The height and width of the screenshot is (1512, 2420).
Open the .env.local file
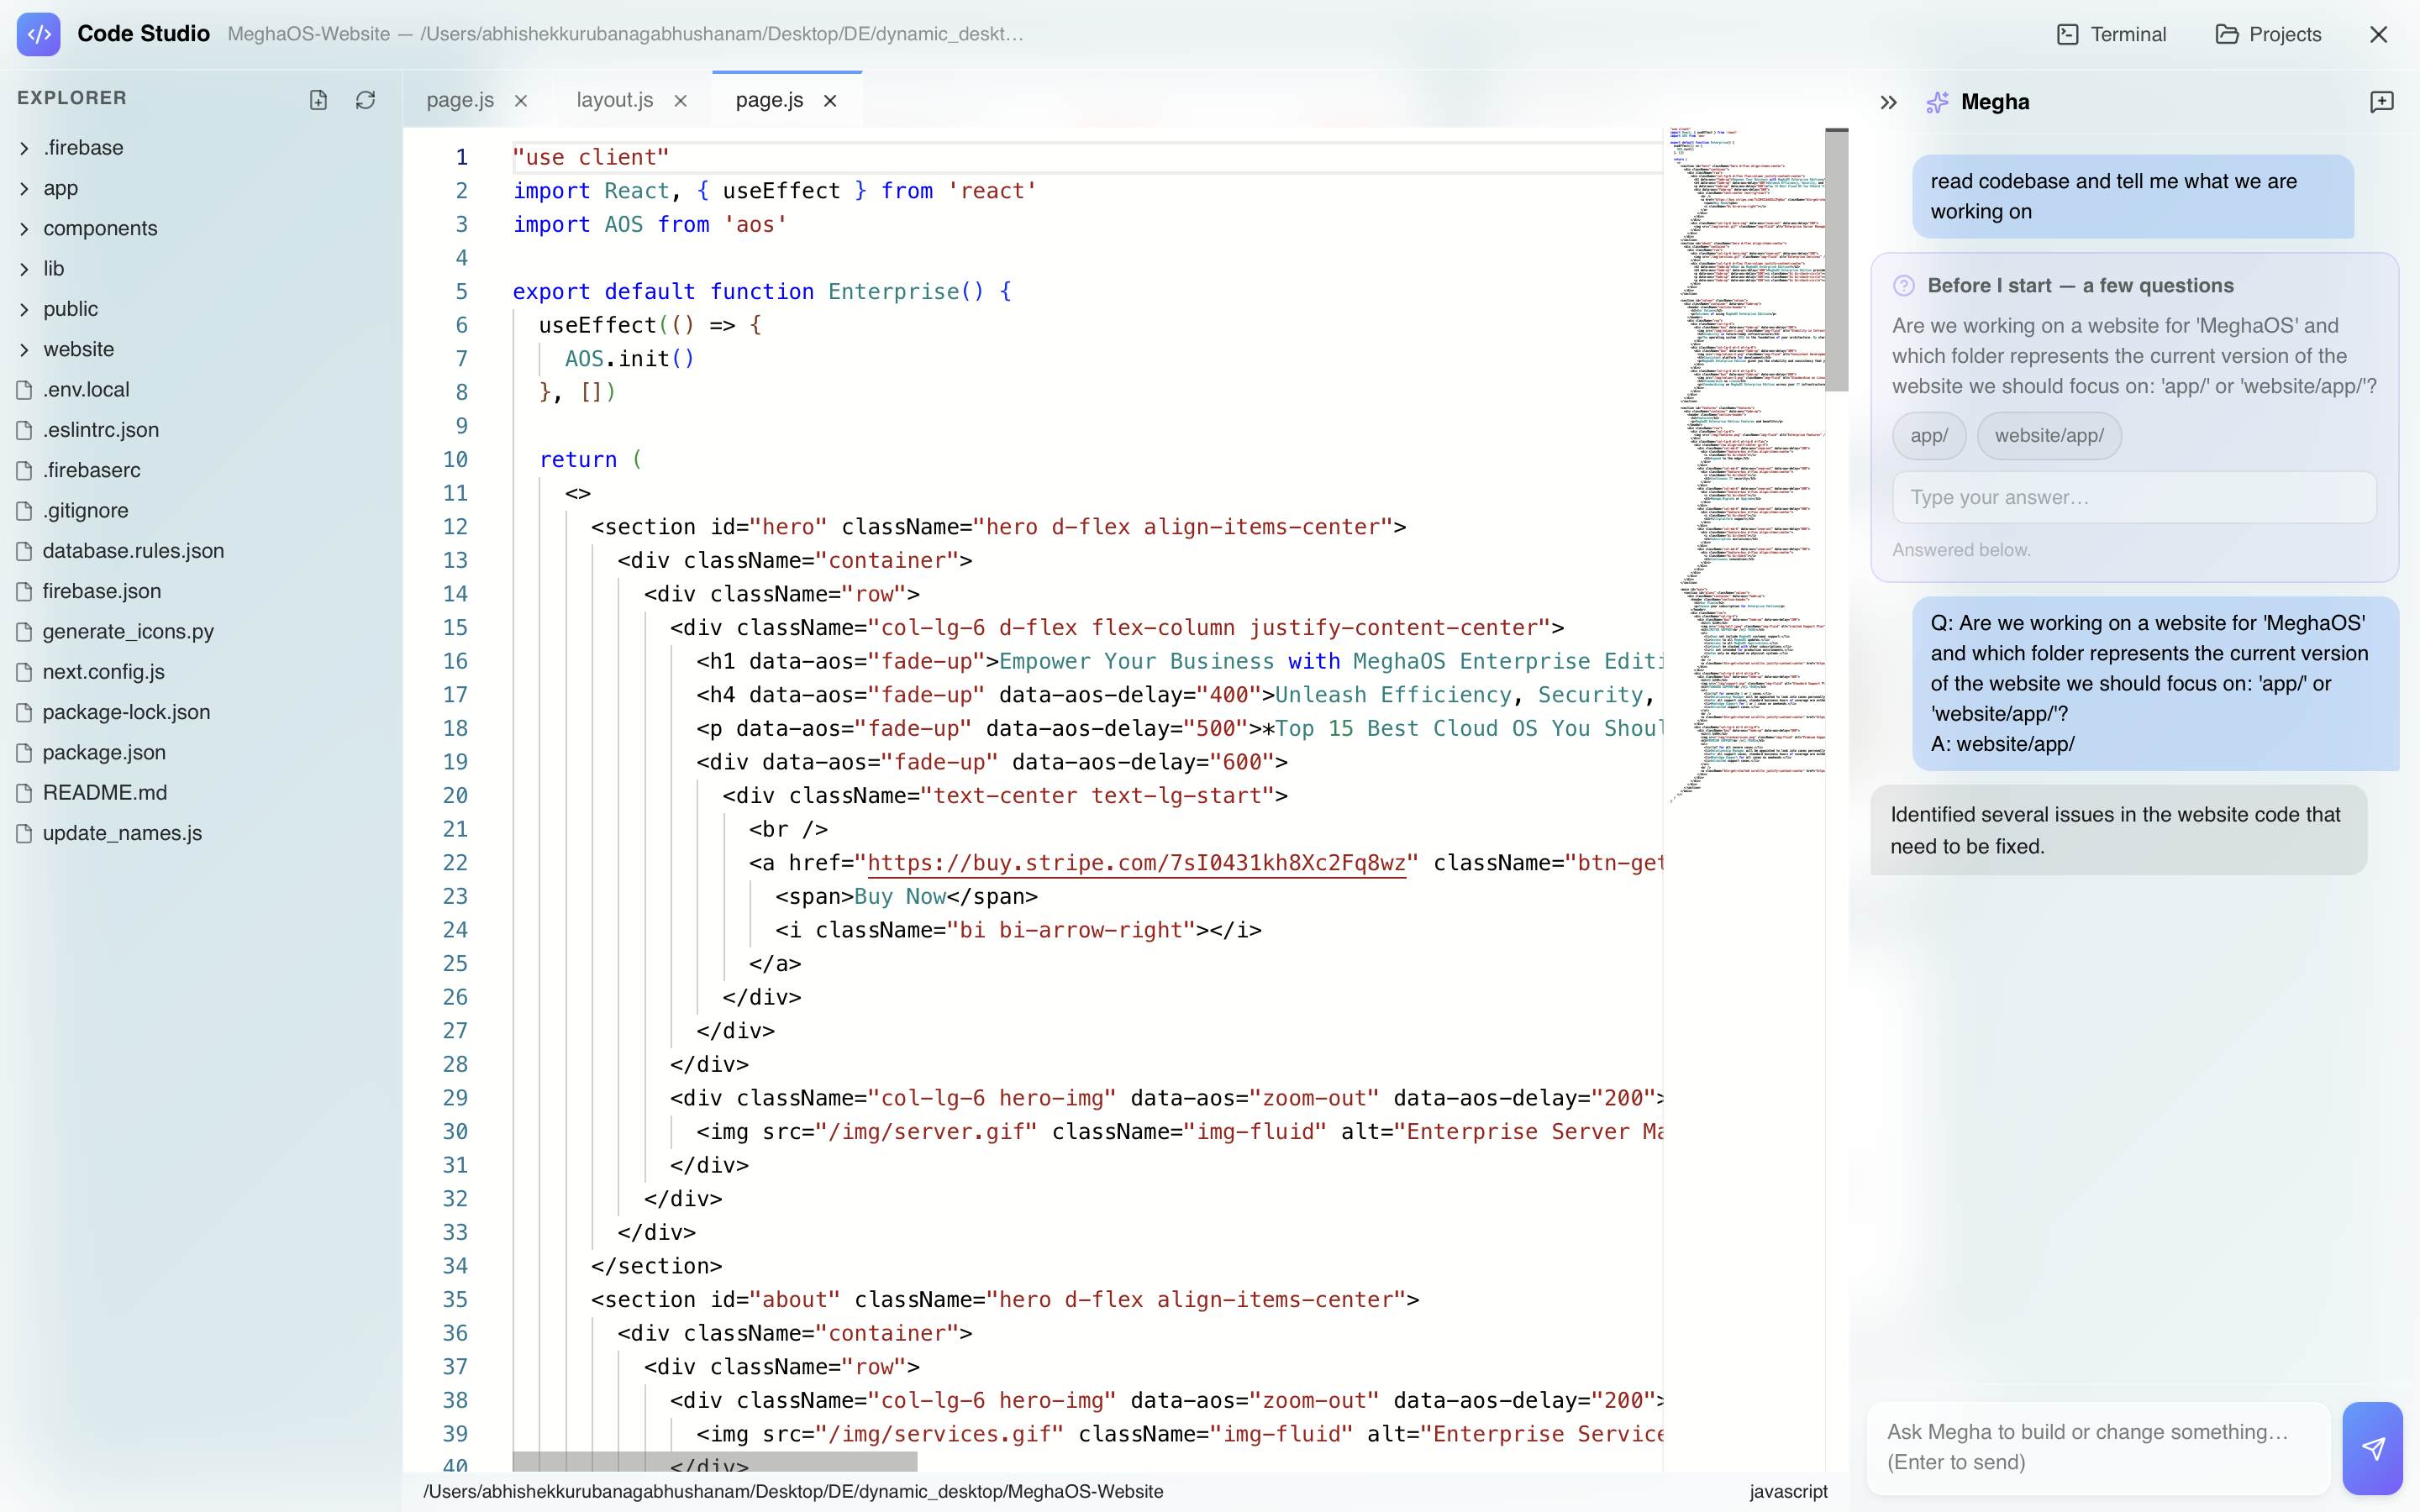[200, 390]
